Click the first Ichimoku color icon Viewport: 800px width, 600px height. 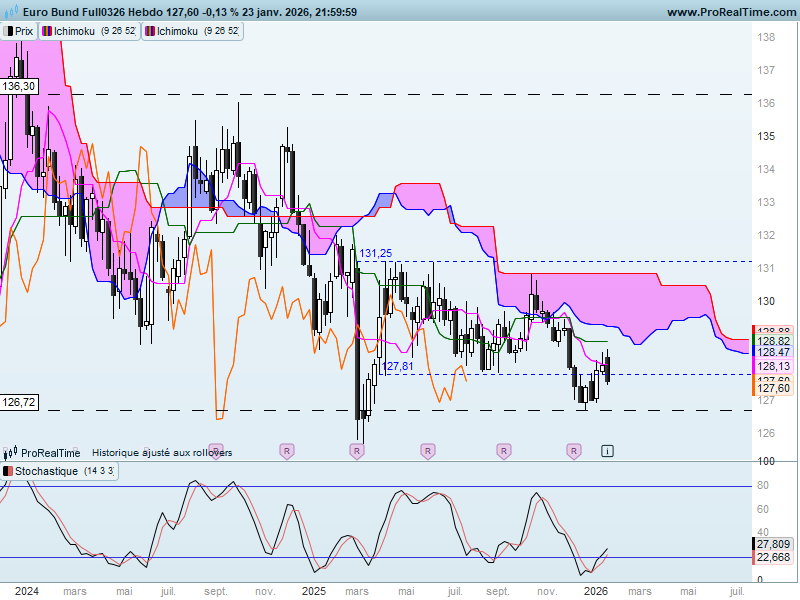tap(47, 31)
